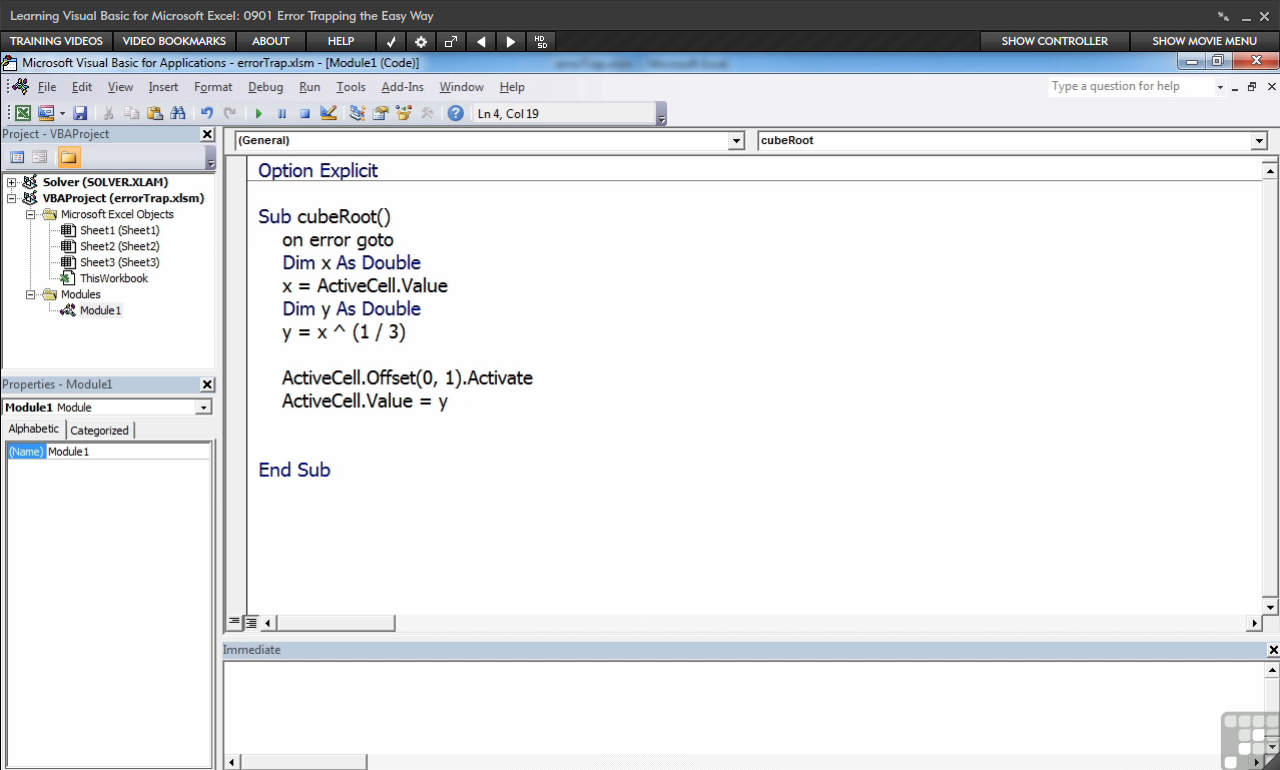Image resolution: width=1280 pixels, height=770 pixels.
Task: Close the Project - VBAProject panel
Action: tap(207, 134)
